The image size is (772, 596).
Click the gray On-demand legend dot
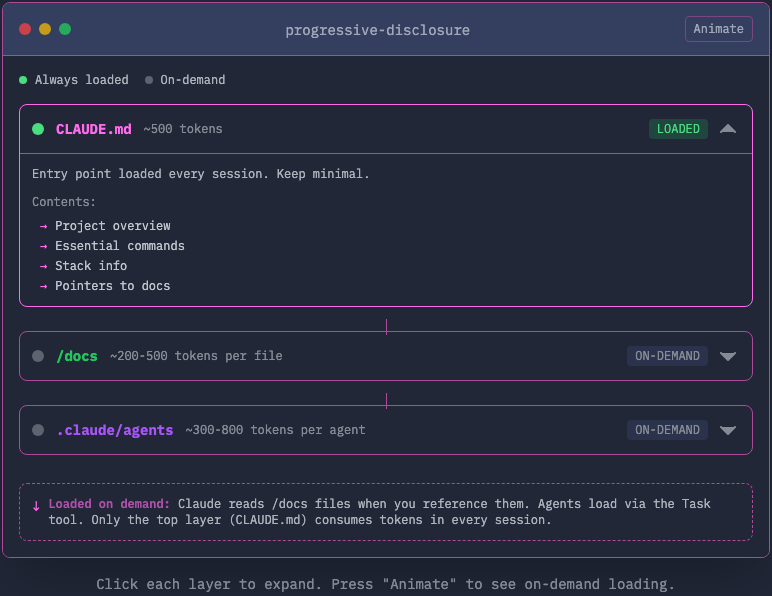pyautogui.click(x=149, y=80)
